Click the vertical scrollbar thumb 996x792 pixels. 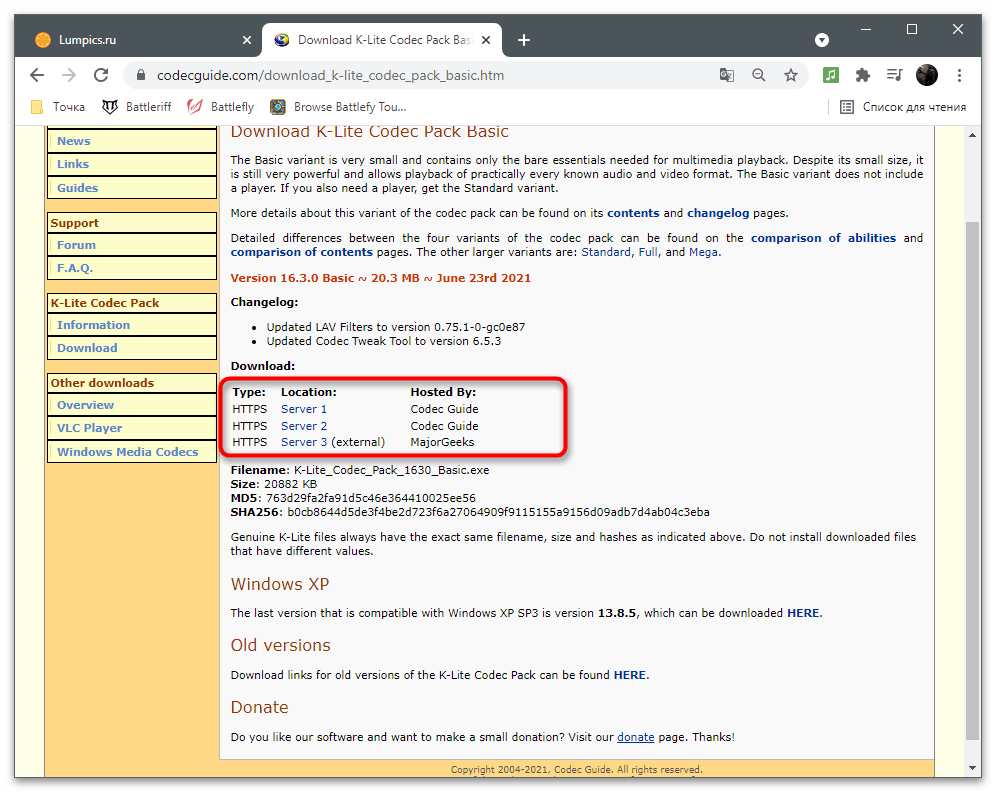(x=972, y=481)
